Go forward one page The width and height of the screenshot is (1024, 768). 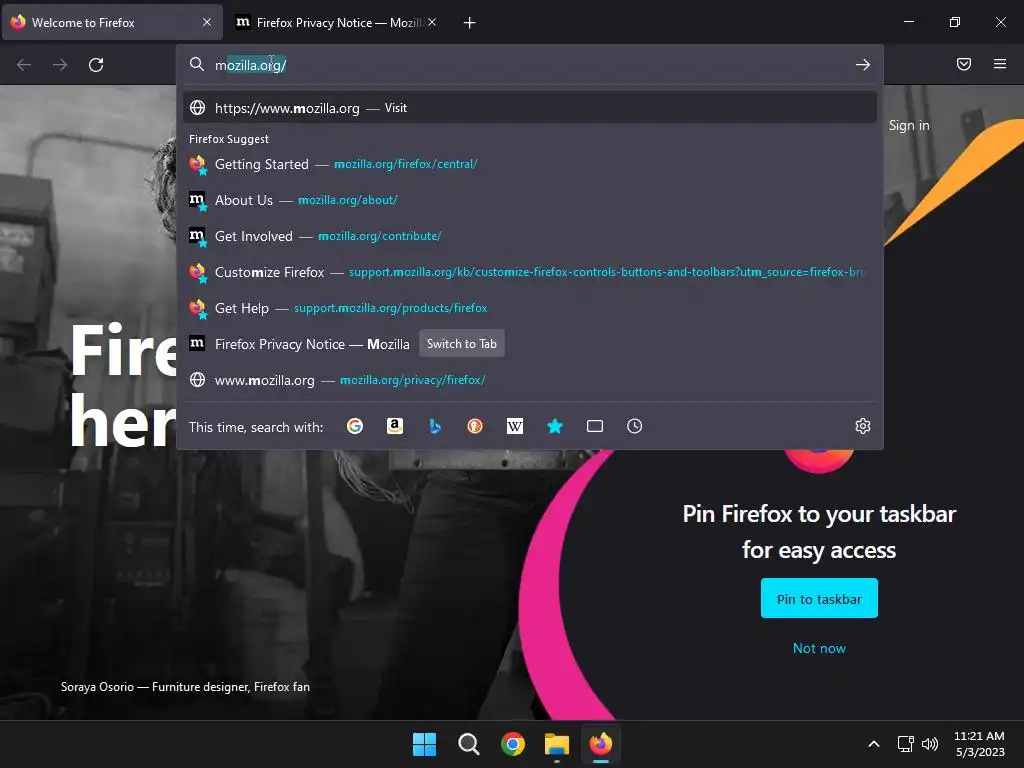60,65
